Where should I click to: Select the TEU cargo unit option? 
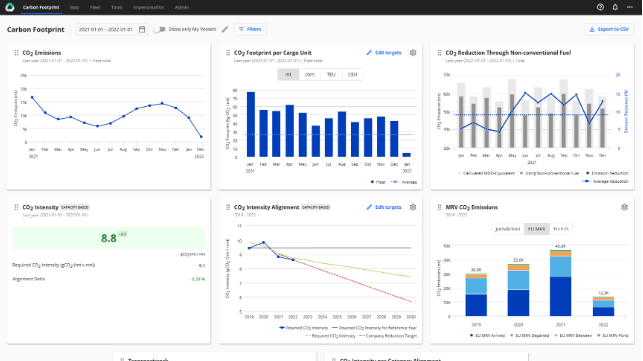[331, 74]
